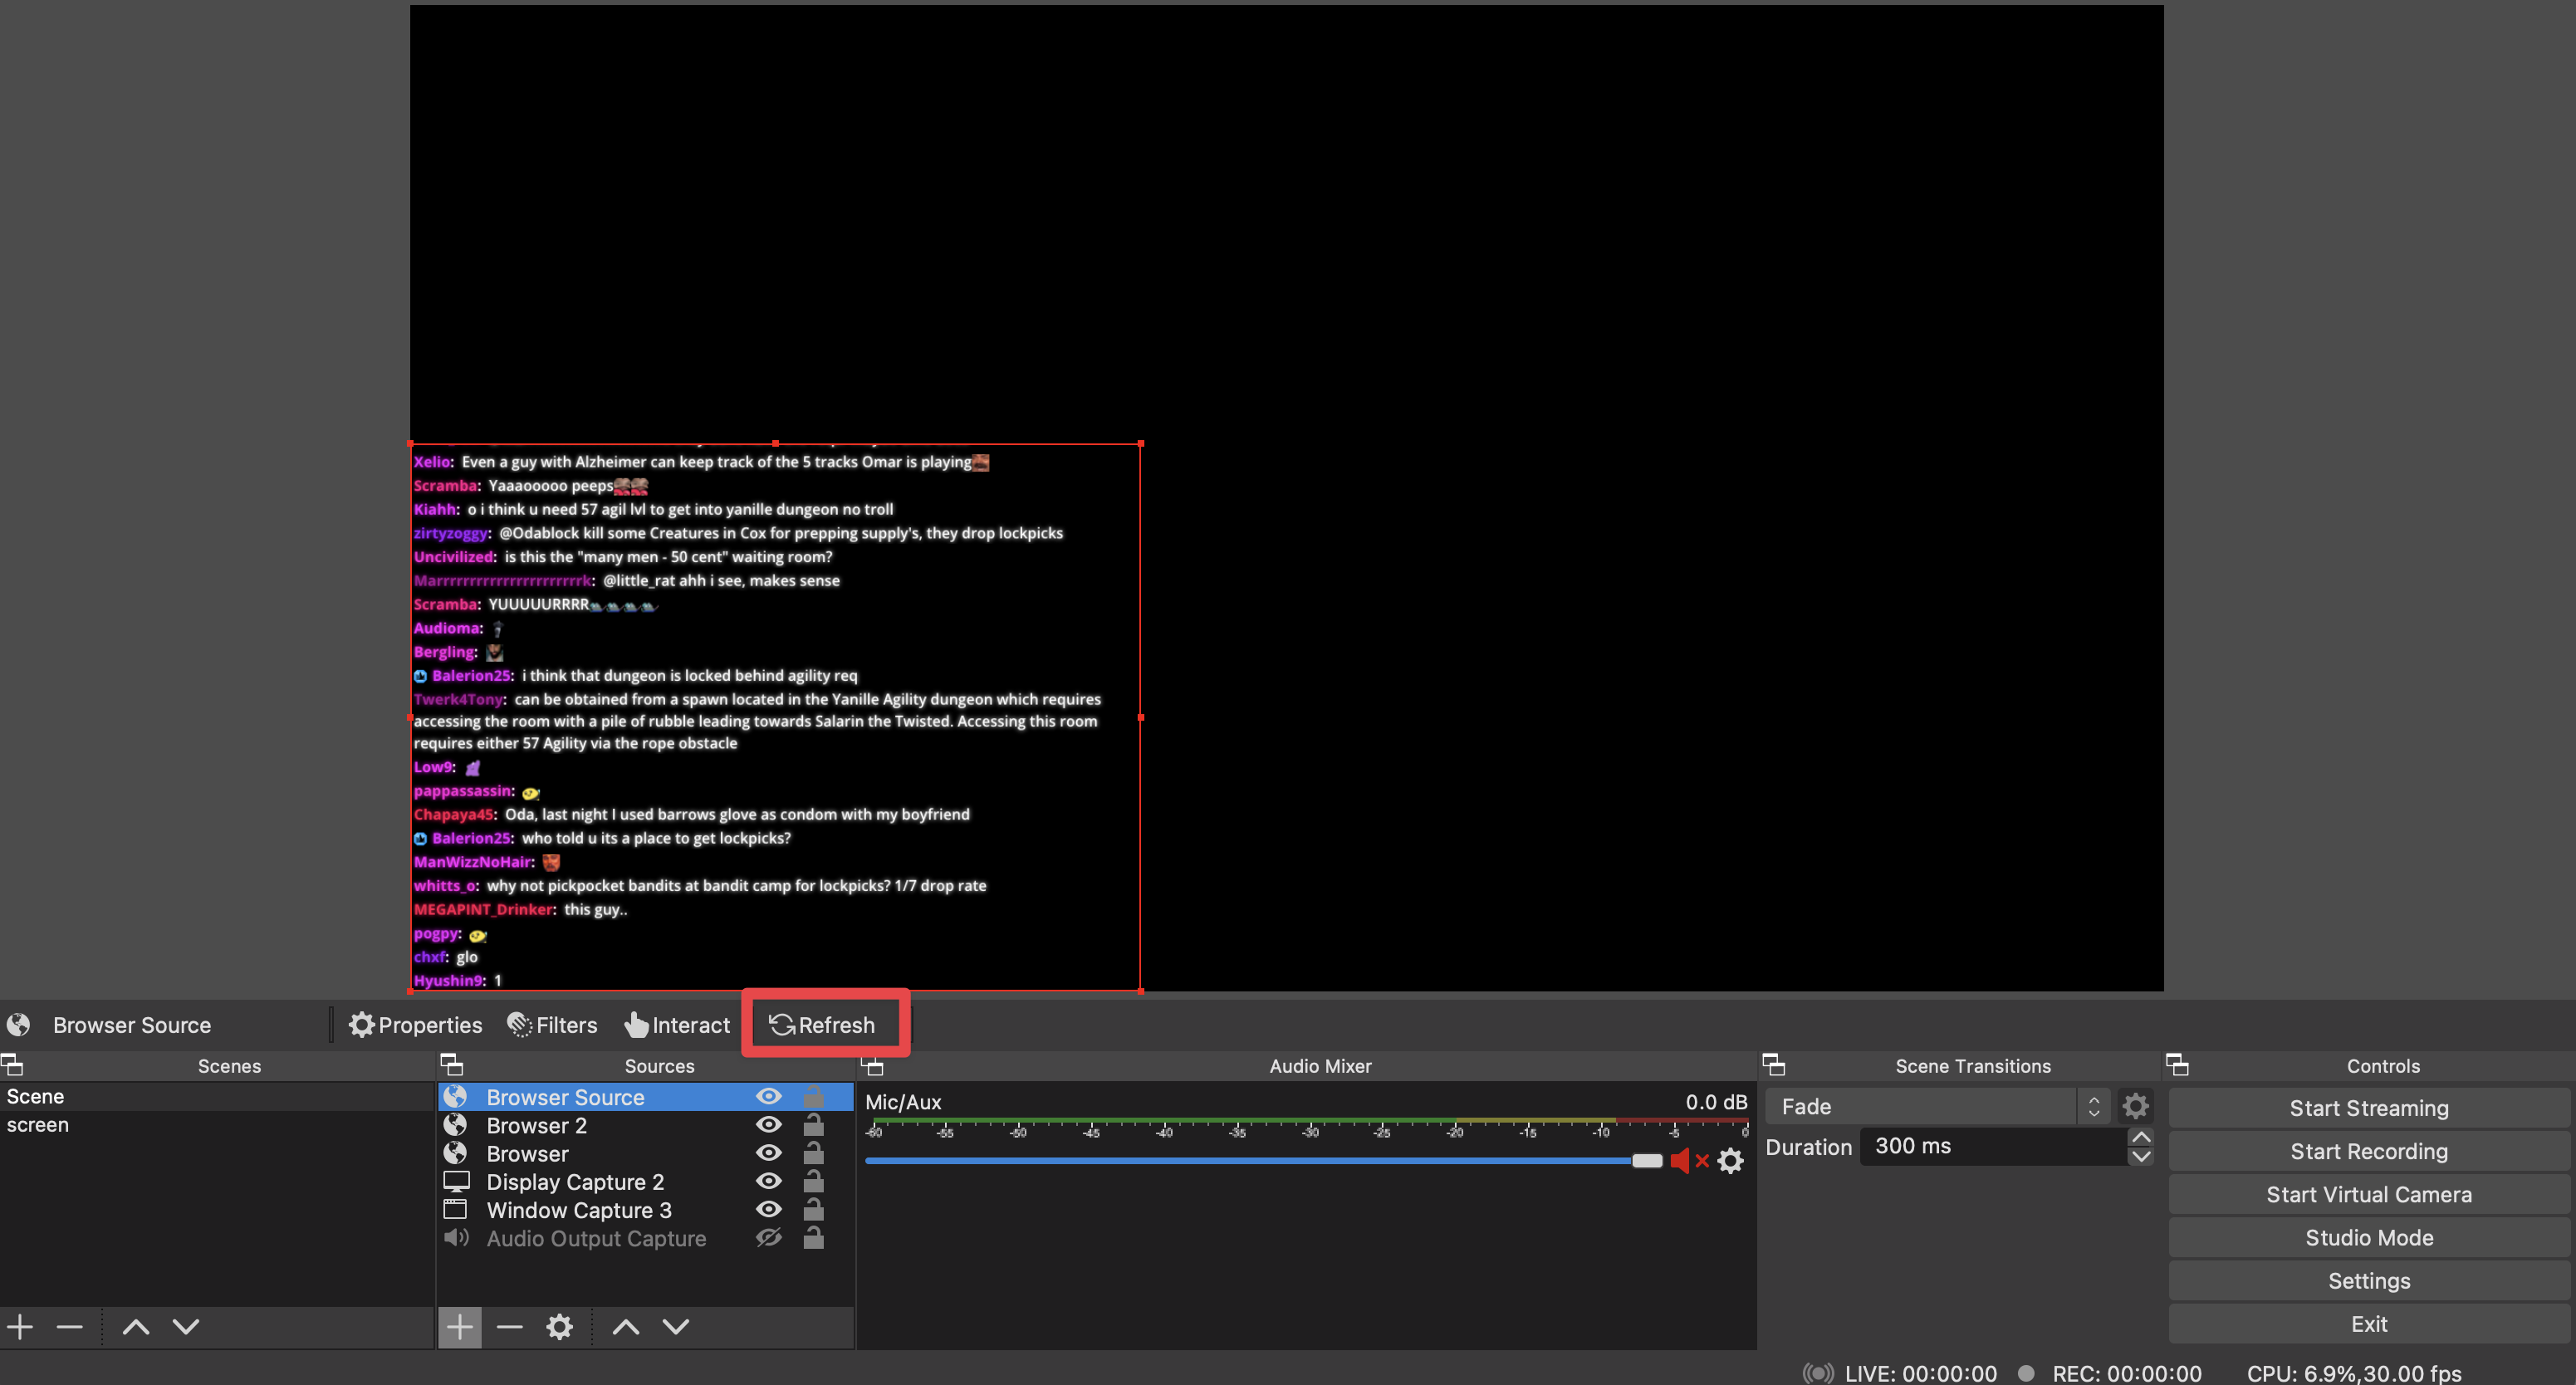
Task: Open the Sources panel settings gear
Action: (559, 1326)
